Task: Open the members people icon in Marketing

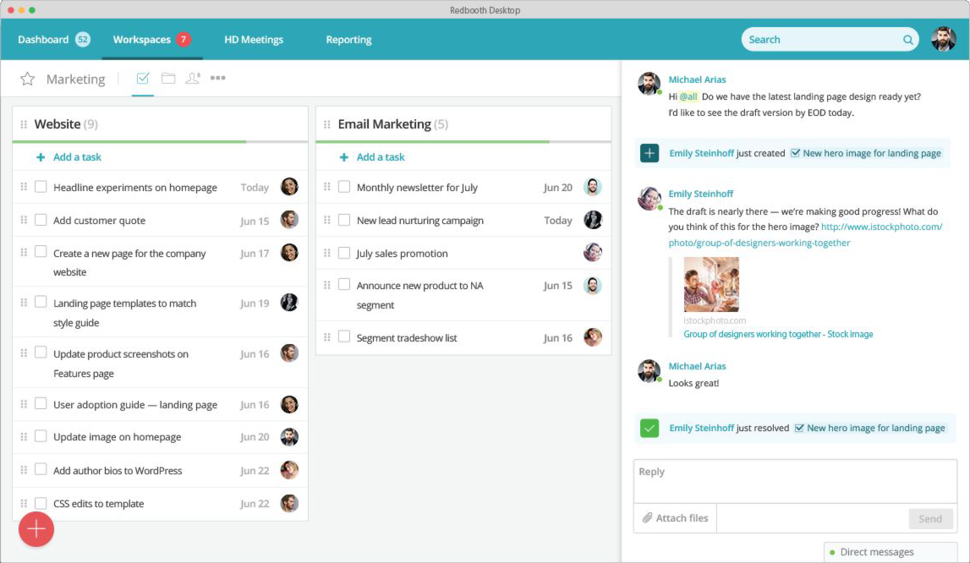Action: (193, 78)
